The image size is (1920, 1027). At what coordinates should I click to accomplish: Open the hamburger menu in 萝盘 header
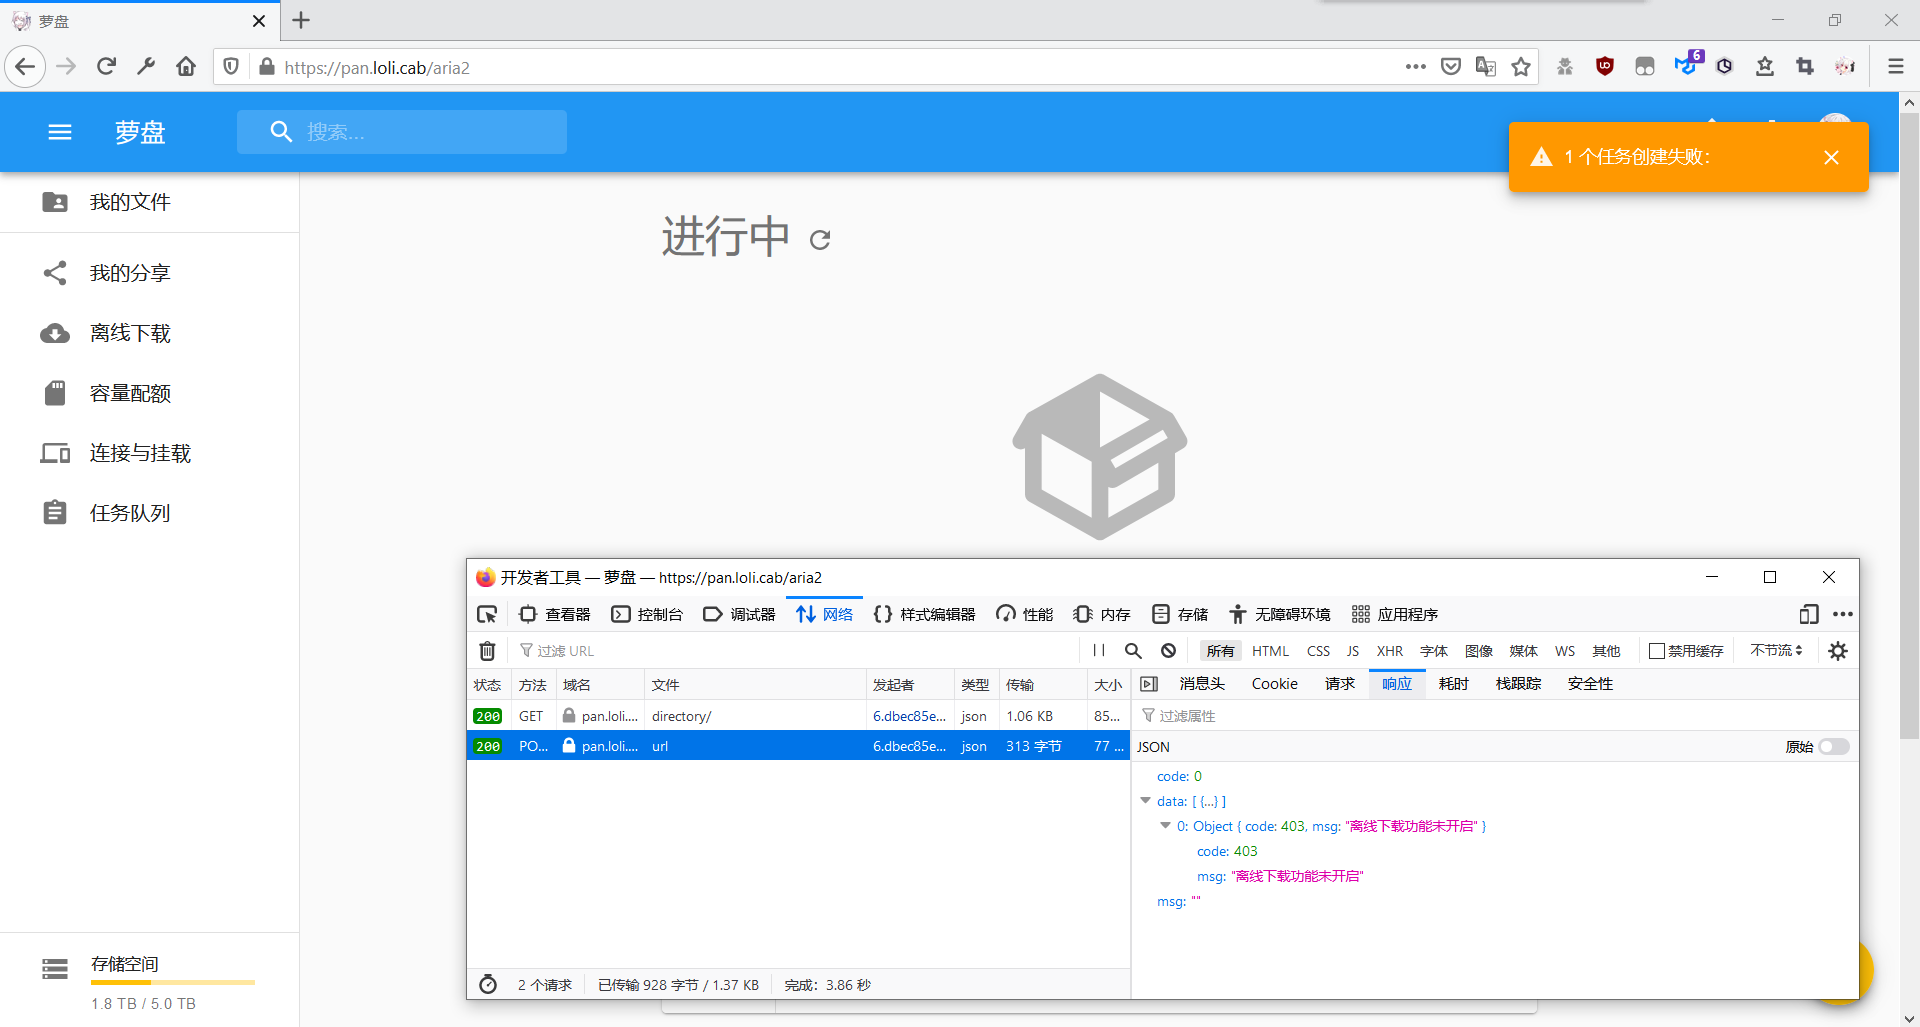coord(60,132)
